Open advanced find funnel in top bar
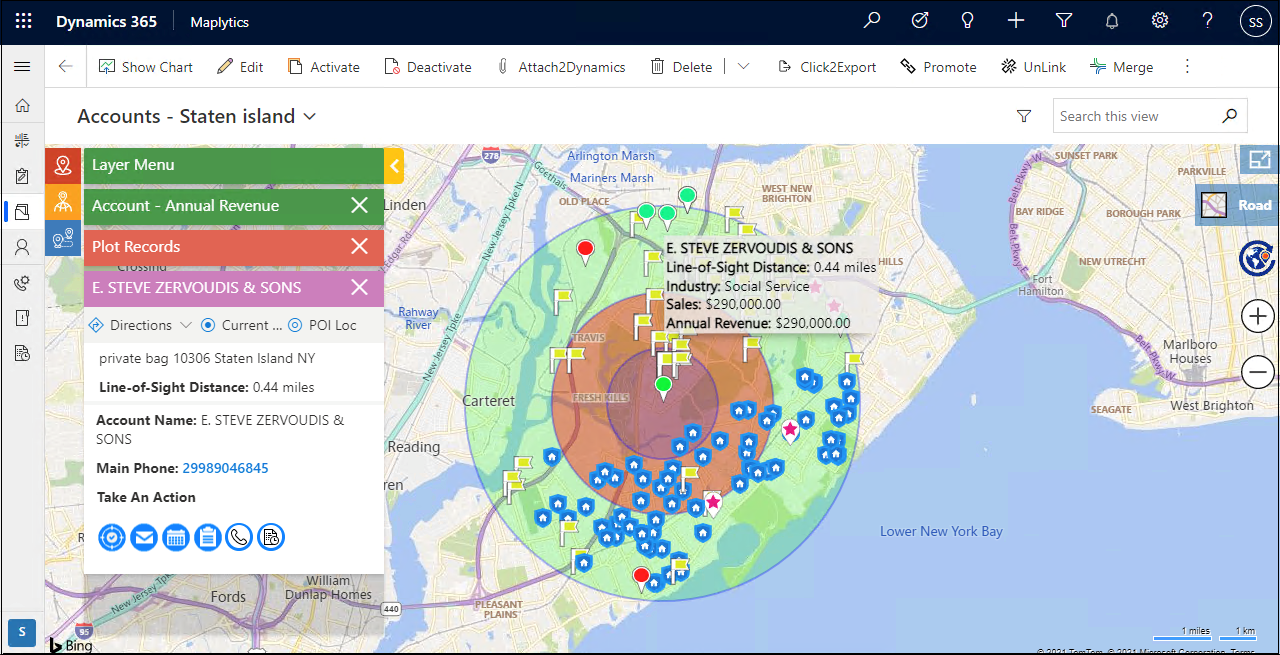Image resolution: width=1280 pixels, height=655 pixels. click(1064, 21)
